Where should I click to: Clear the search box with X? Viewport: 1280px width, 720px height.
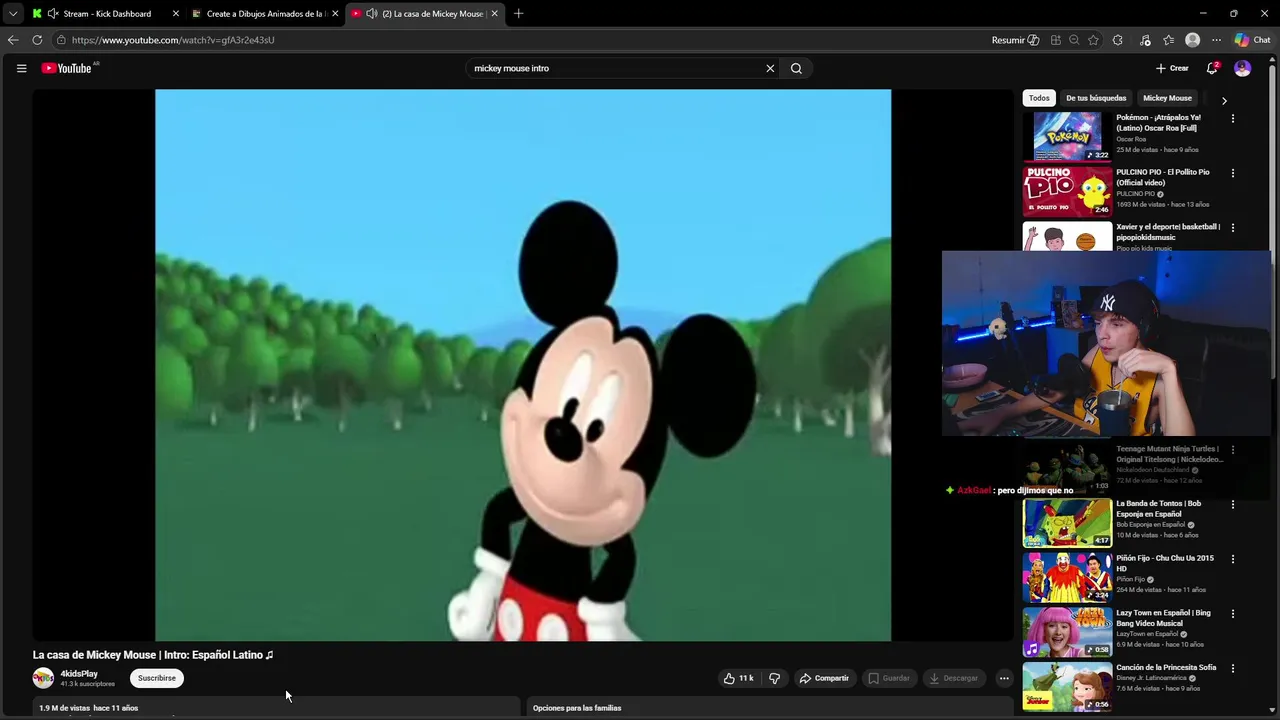pyautogui.click(x=770, y=68)
